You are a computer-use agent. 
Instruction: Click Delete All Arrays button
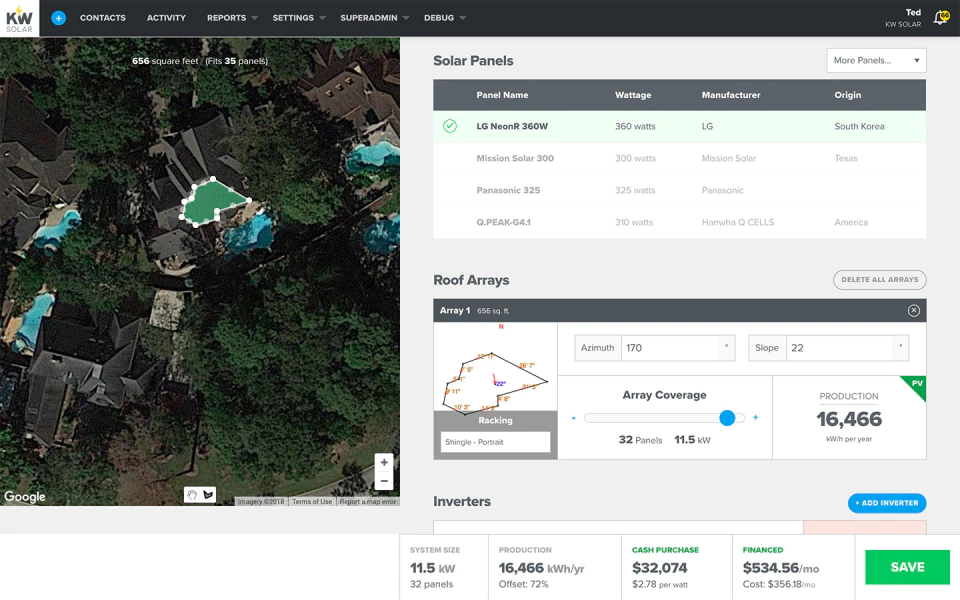pos(879,280)
